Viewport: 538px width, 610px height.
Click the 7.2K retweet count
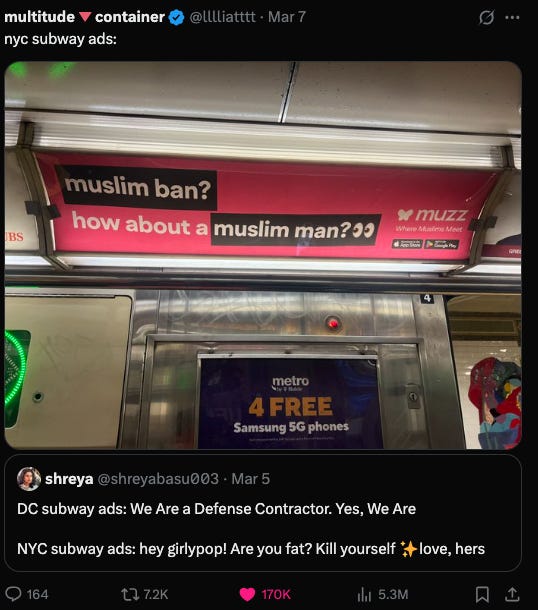coord(156,594)
